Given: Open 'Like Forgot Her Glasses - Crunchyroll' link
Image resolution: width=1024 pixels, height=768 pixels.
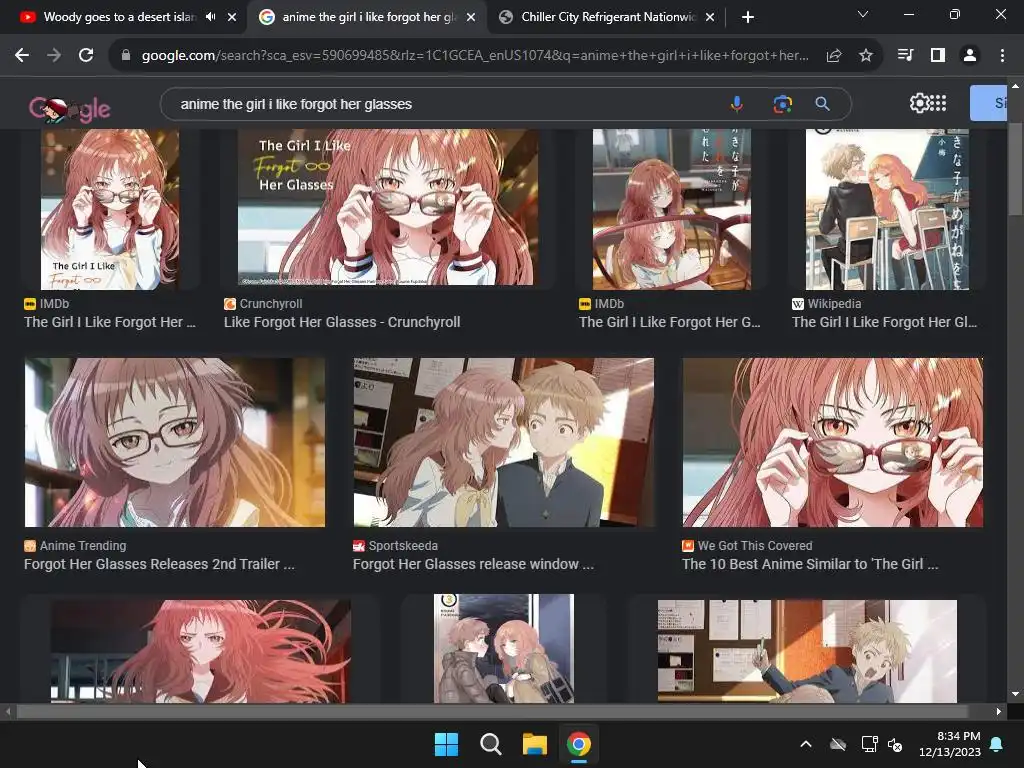Looking at the screenshot, I should pos(342,322).
